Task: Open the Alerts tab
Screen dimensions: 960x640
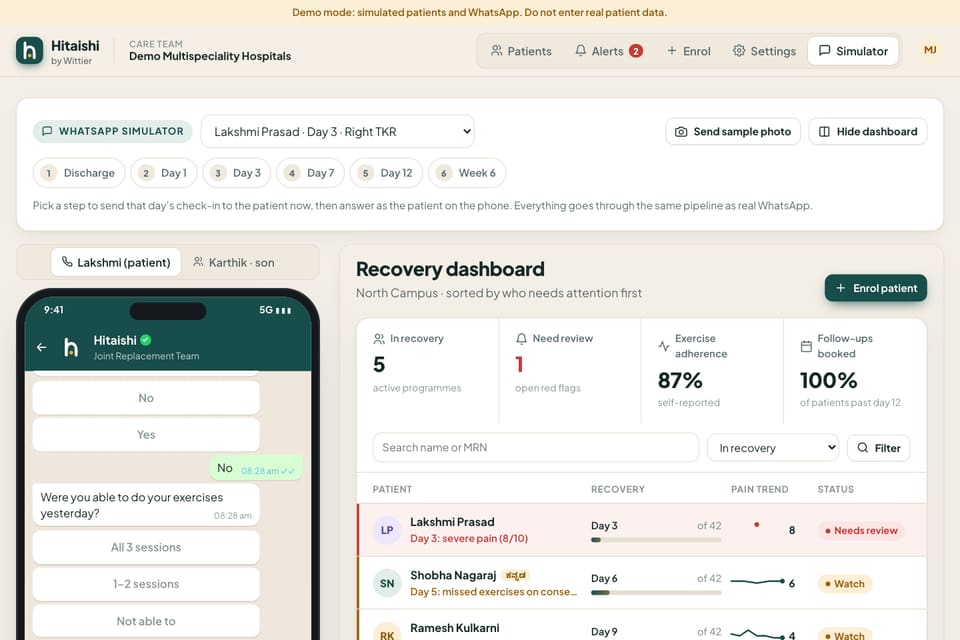Action: [609, 51]
